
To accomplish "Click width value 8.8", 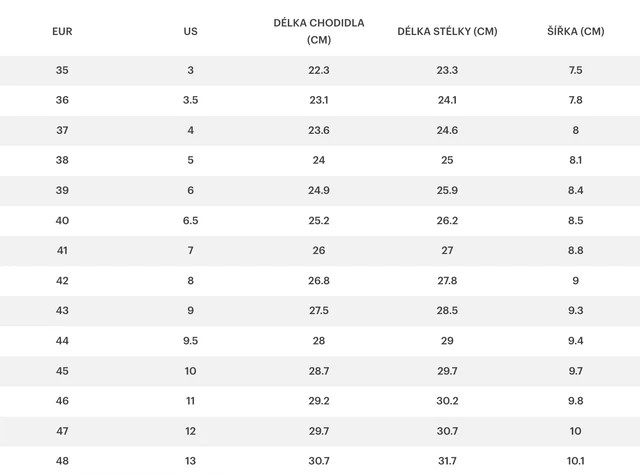I will (576, 251).
